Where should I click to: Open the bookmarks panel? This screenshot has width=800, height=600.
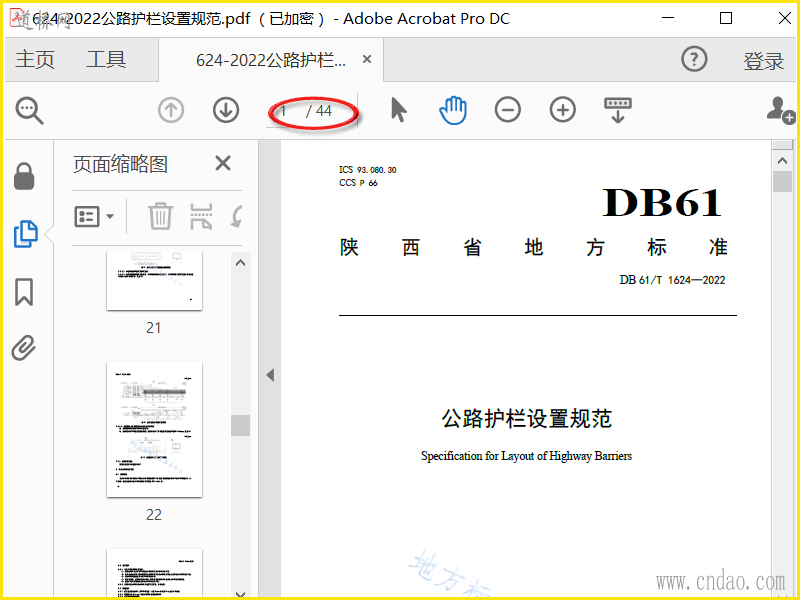point(24,292)
